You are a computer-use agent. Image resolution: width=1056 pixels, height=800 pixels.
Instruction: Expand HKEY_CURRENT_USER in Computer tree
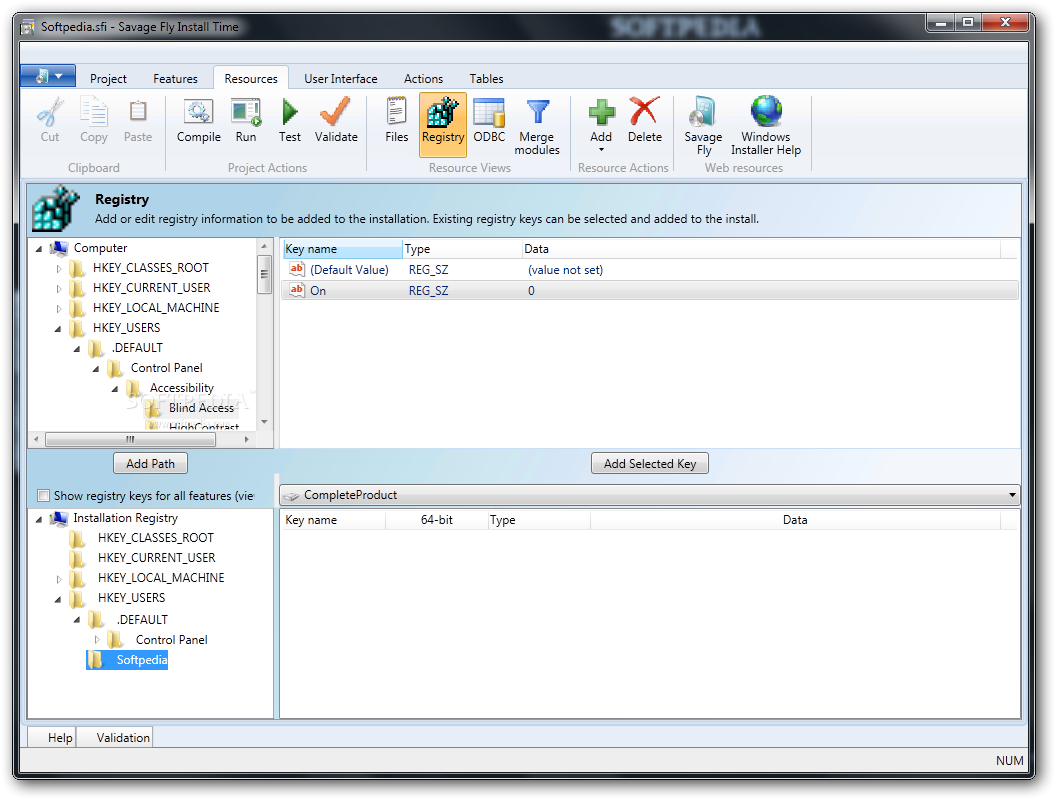(x=59, y=289)
